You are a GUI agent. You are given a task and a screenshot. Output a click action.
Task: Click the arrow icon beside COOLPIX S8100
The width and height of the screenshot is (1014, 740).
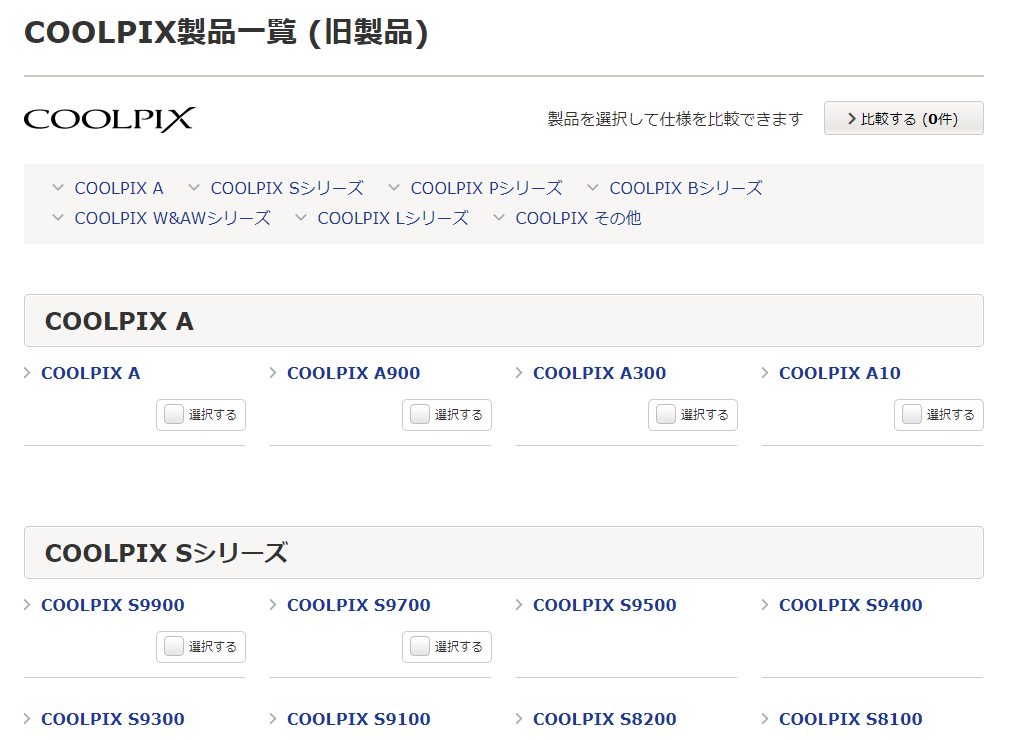click(x=765, y=719)
